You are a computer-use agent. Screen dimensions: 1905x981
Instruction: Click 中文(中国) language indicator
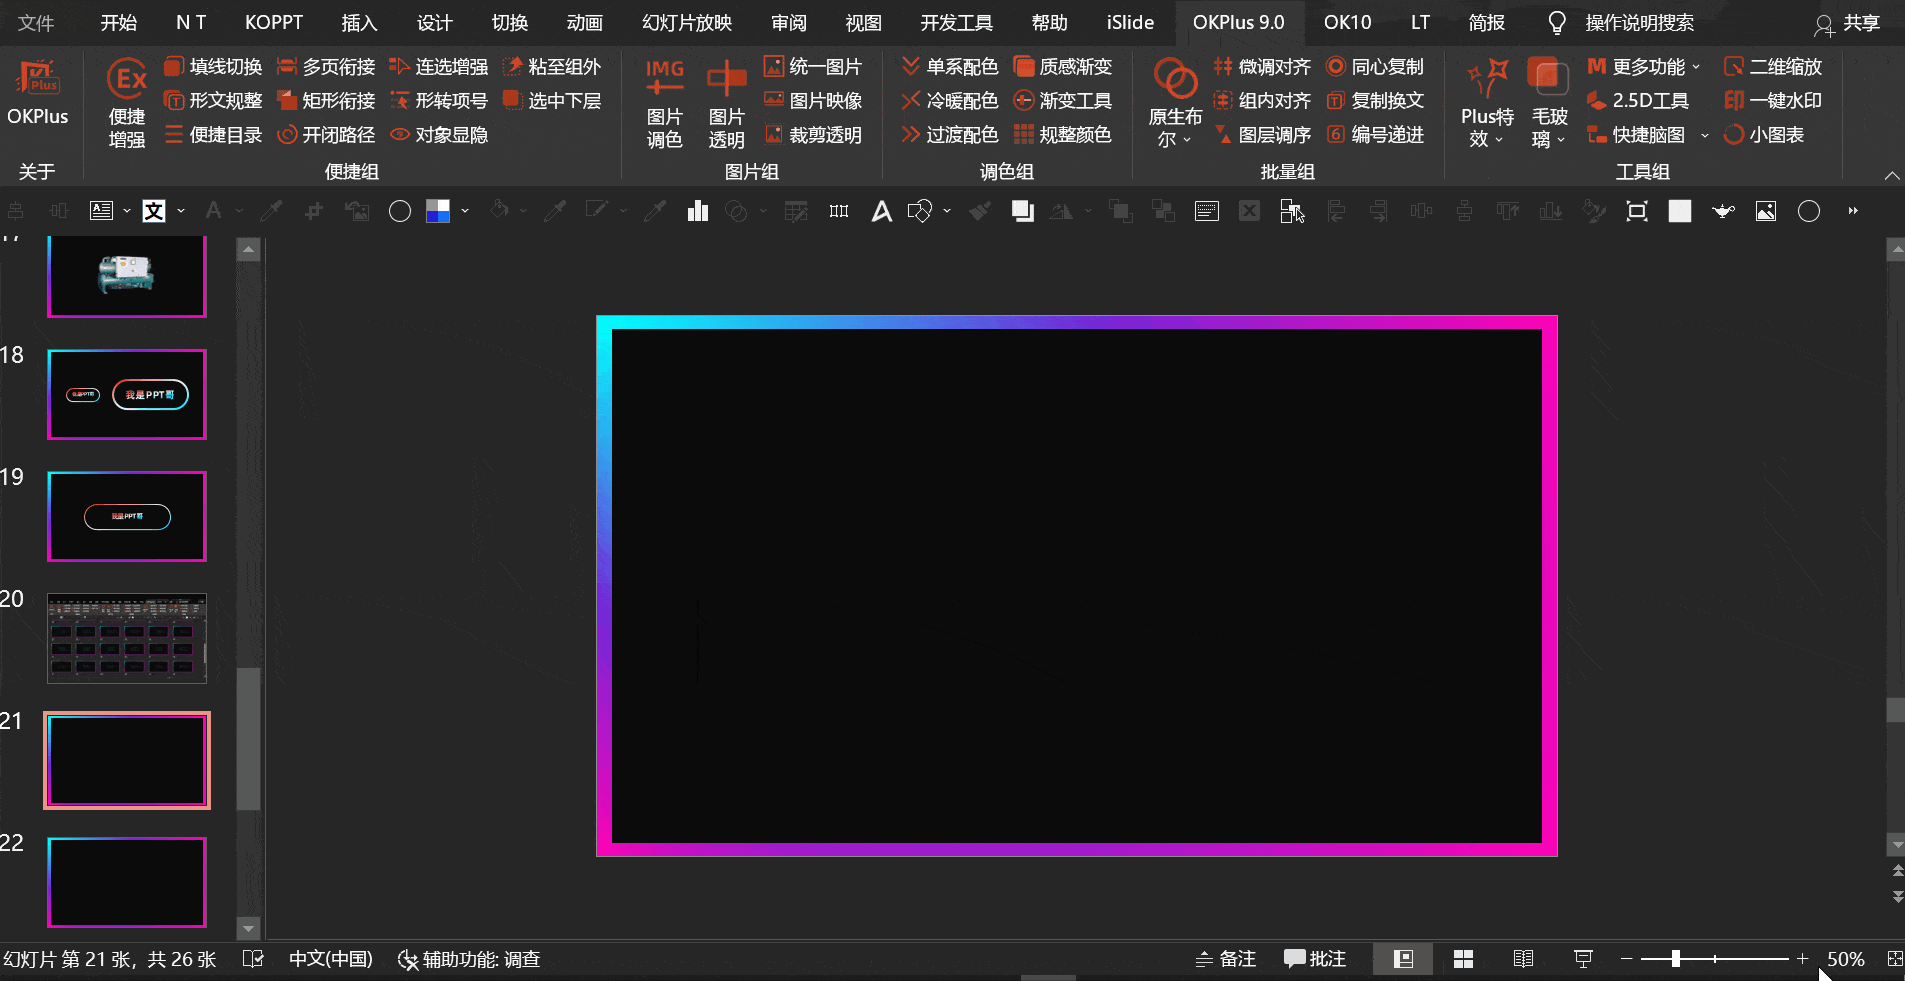click(330, 959)
